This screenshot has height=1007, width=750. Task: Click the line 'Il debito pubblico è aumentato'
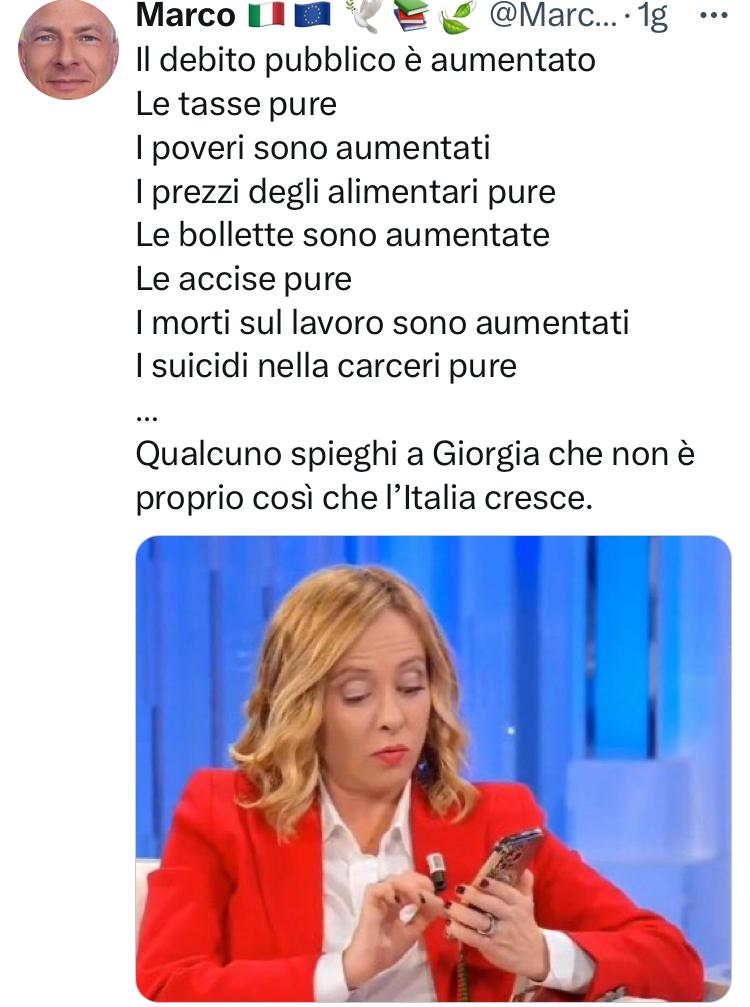click(x=365, y=60)
